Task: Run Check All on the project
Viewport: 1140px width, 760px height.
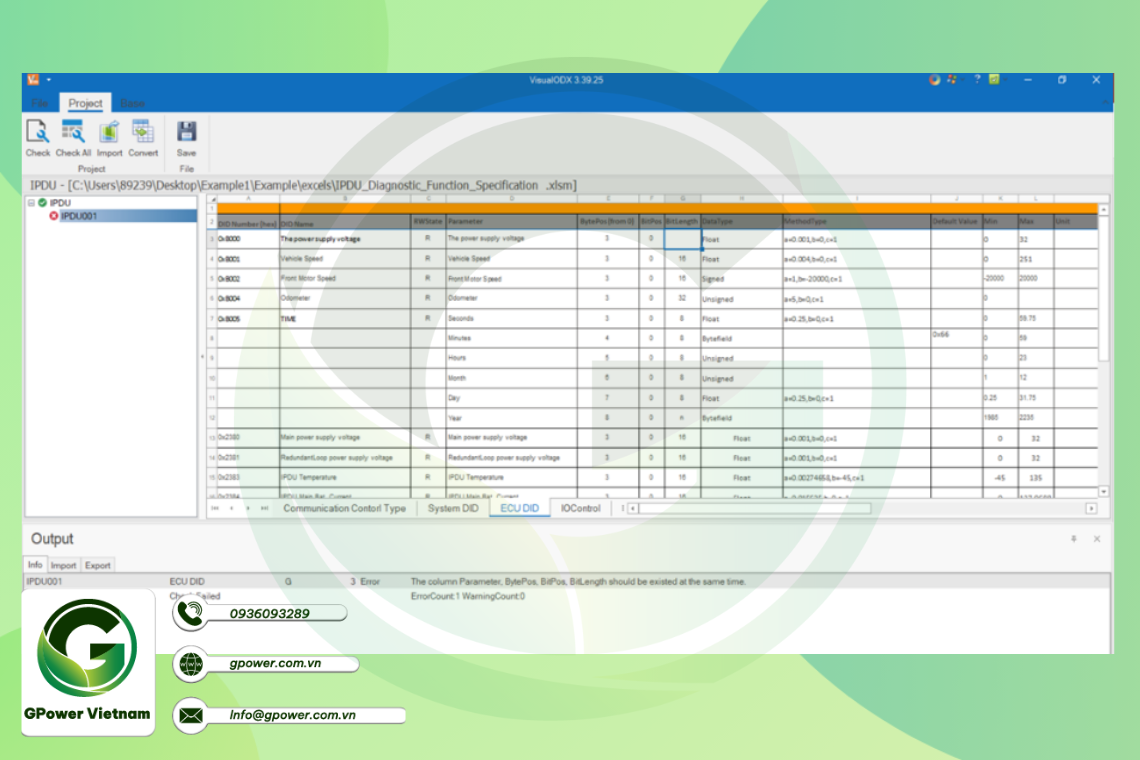Action: pos(73,132)
